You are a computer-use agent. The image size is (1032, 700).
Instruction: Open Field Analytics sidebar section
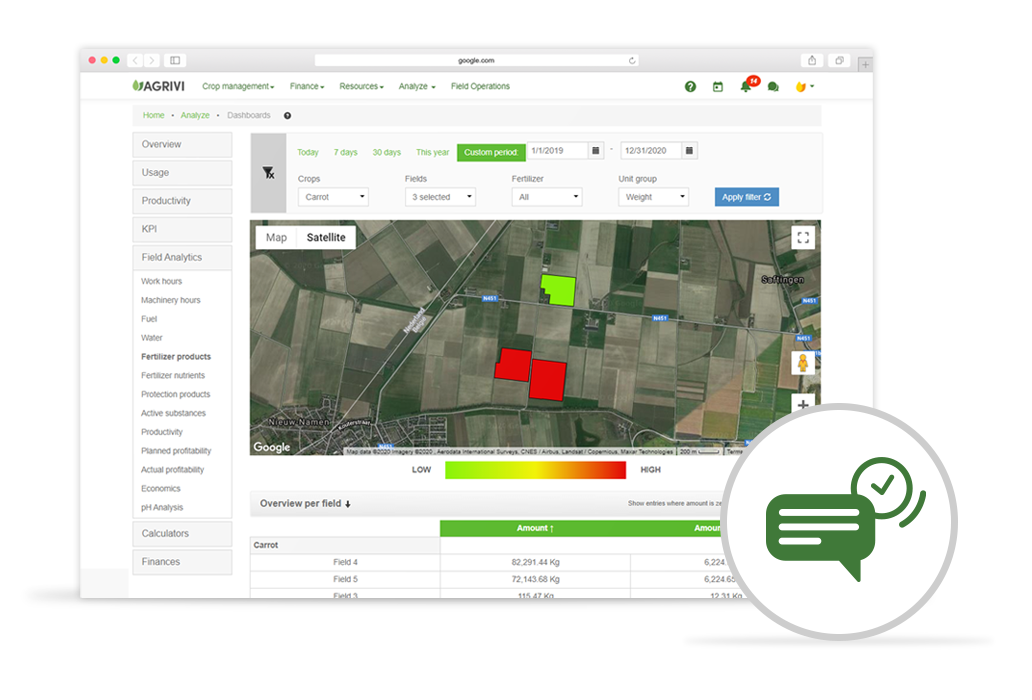(x=182, y=258)
